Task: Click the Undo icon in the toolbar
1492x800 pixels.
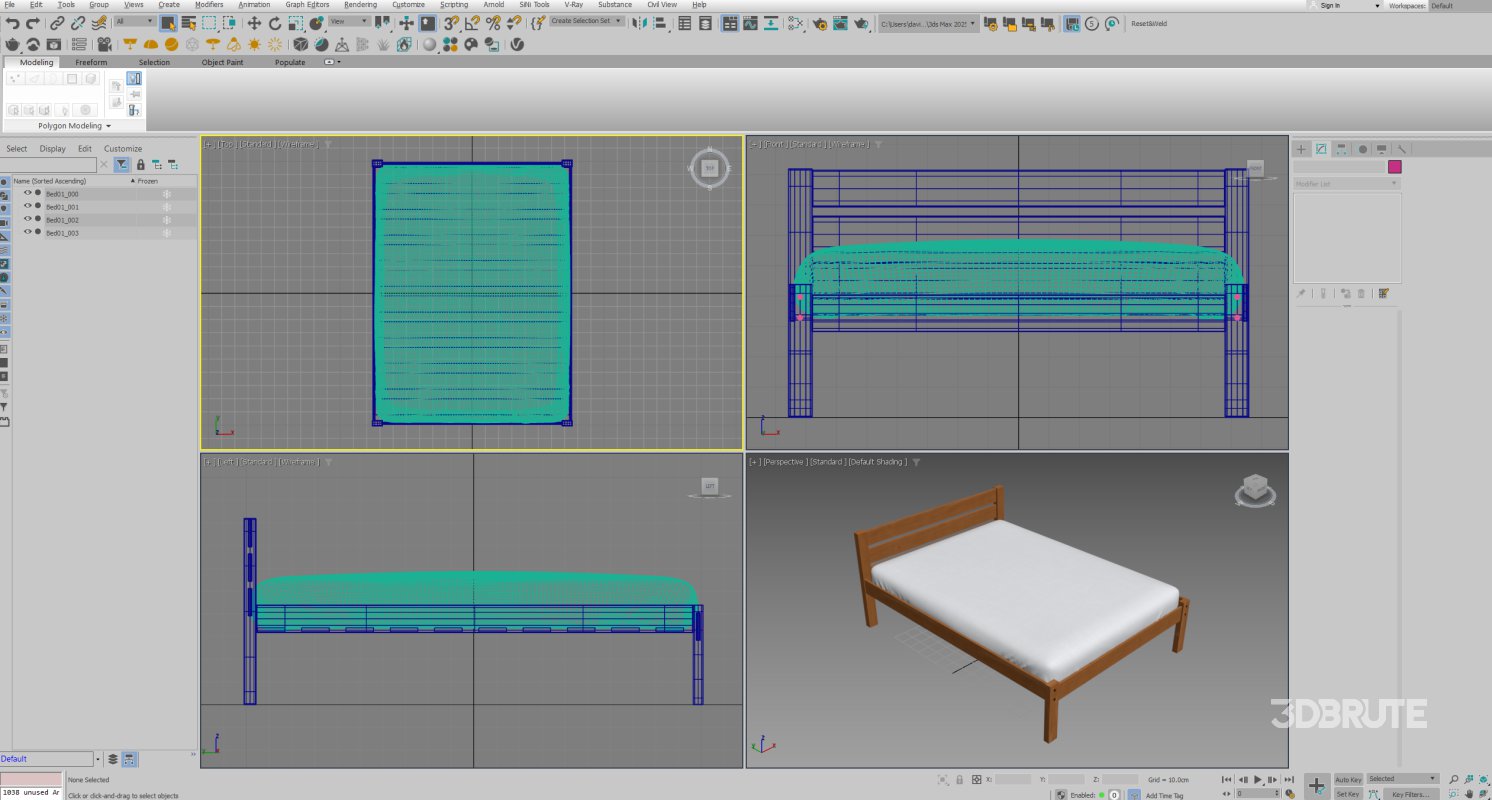Action: tap(13, 23)
